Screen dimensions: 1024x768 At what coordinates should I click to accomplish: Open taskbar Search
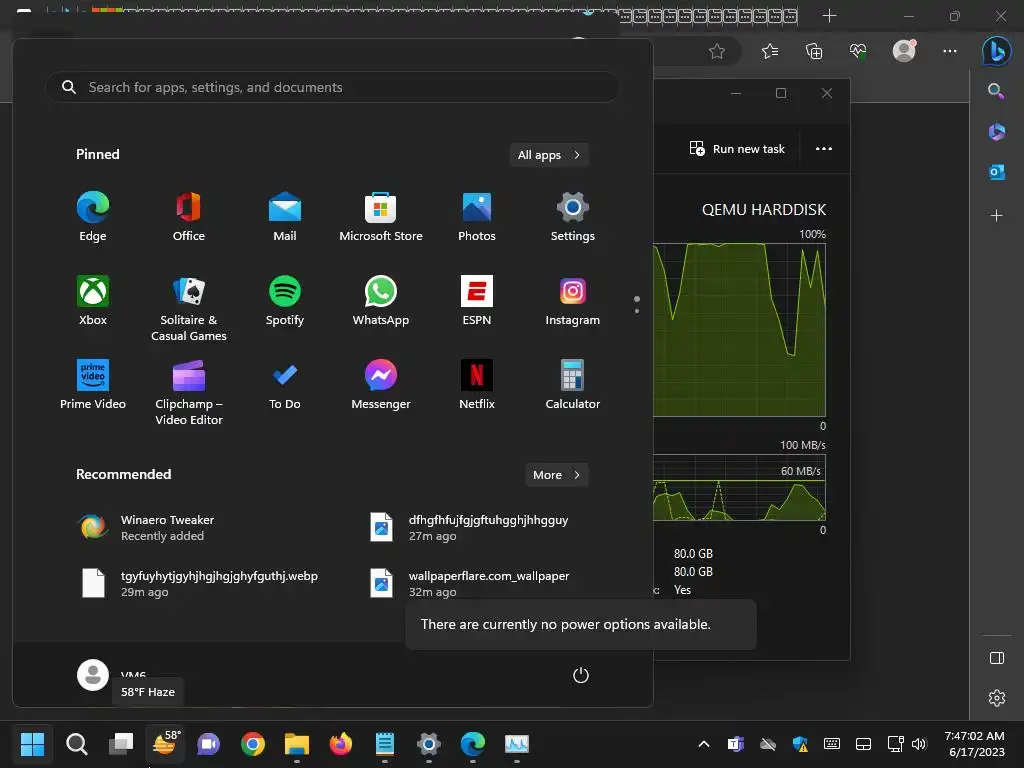(76, 744)
